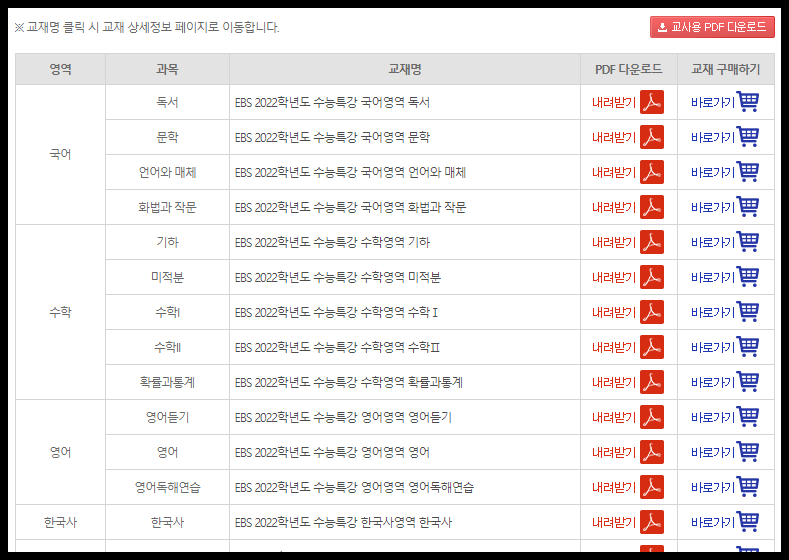Click PDF icon for 수학영역 수학 I
Image resolution: width=789 pixels, height=560 pixels.
[652, 312]
